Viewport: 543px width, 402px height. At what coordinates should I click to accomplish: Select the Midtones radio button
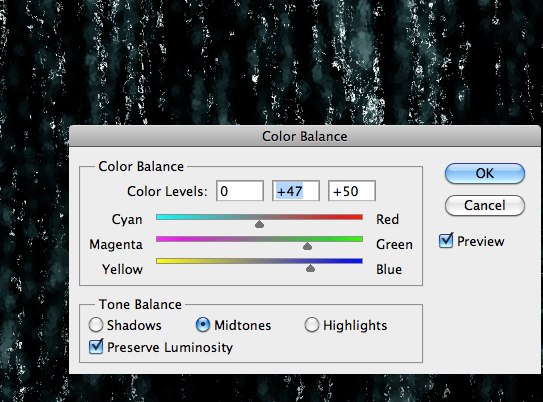click(x=203, y=325)
